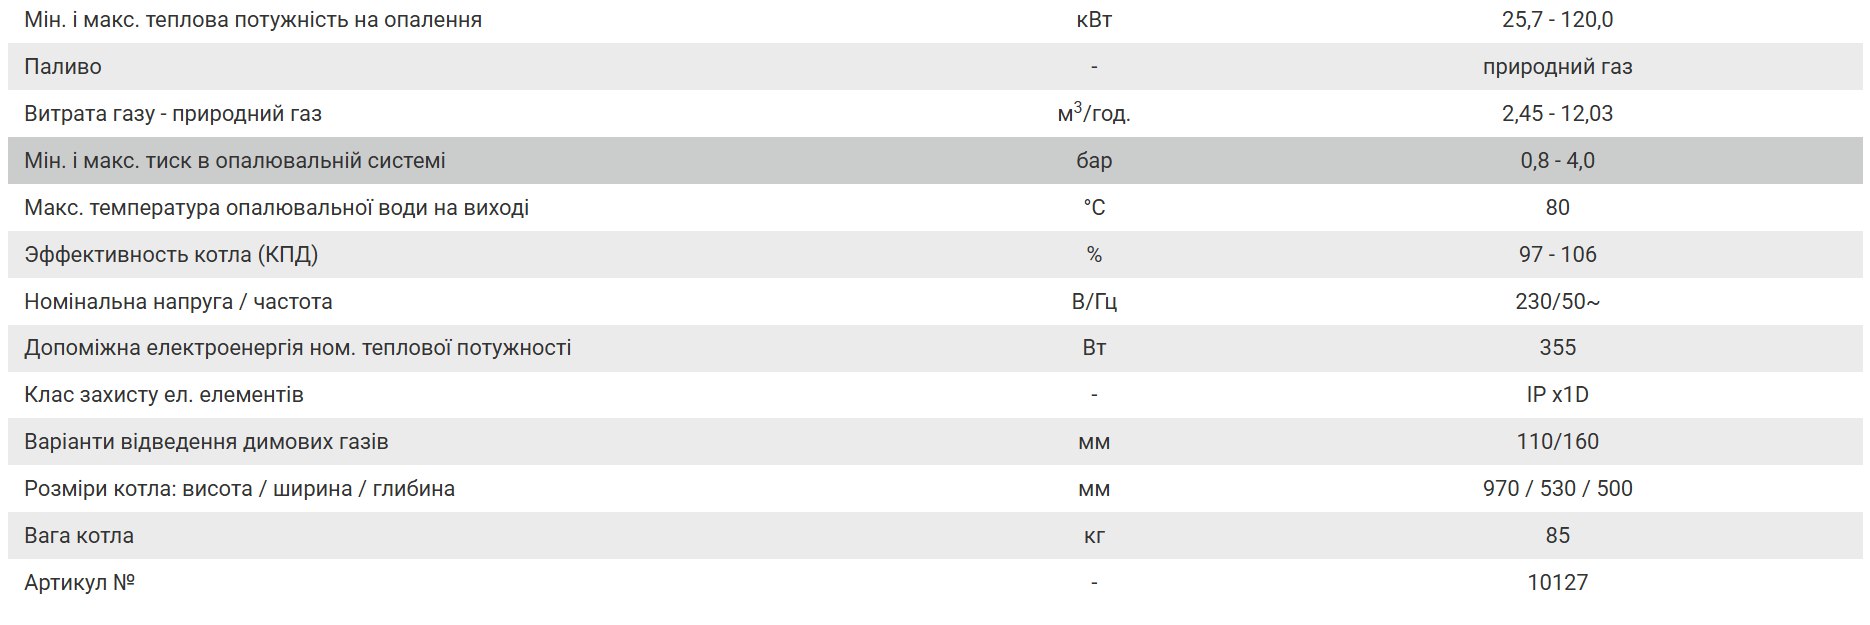Select the 'IP x1D' protection class value
The width and height of the screenshot is (1870, 625).
(1557, 395)
